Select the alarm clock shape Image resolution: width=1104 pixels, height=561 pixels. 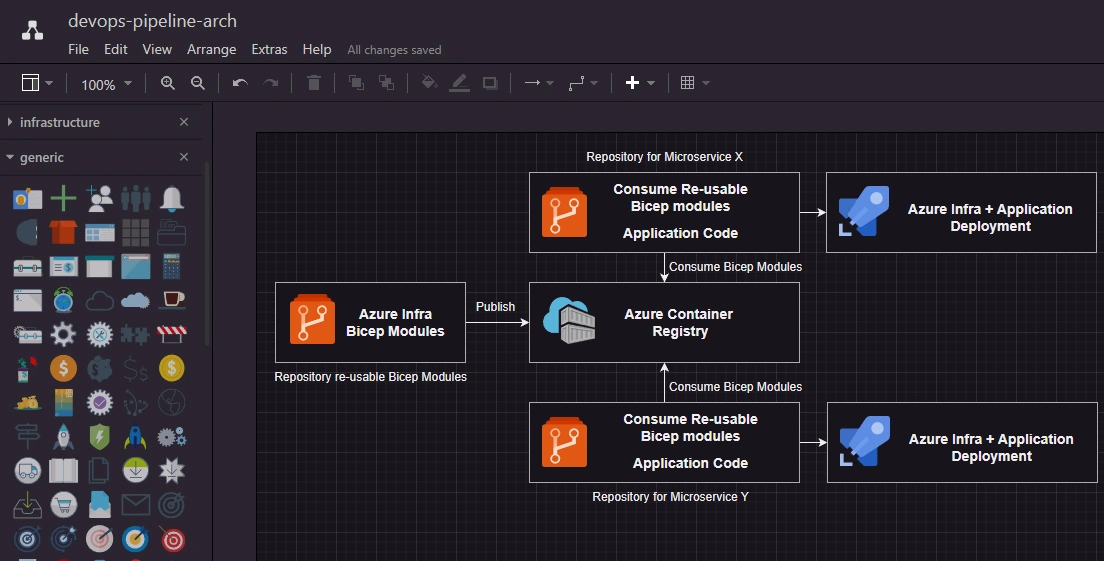pos(63,300)
